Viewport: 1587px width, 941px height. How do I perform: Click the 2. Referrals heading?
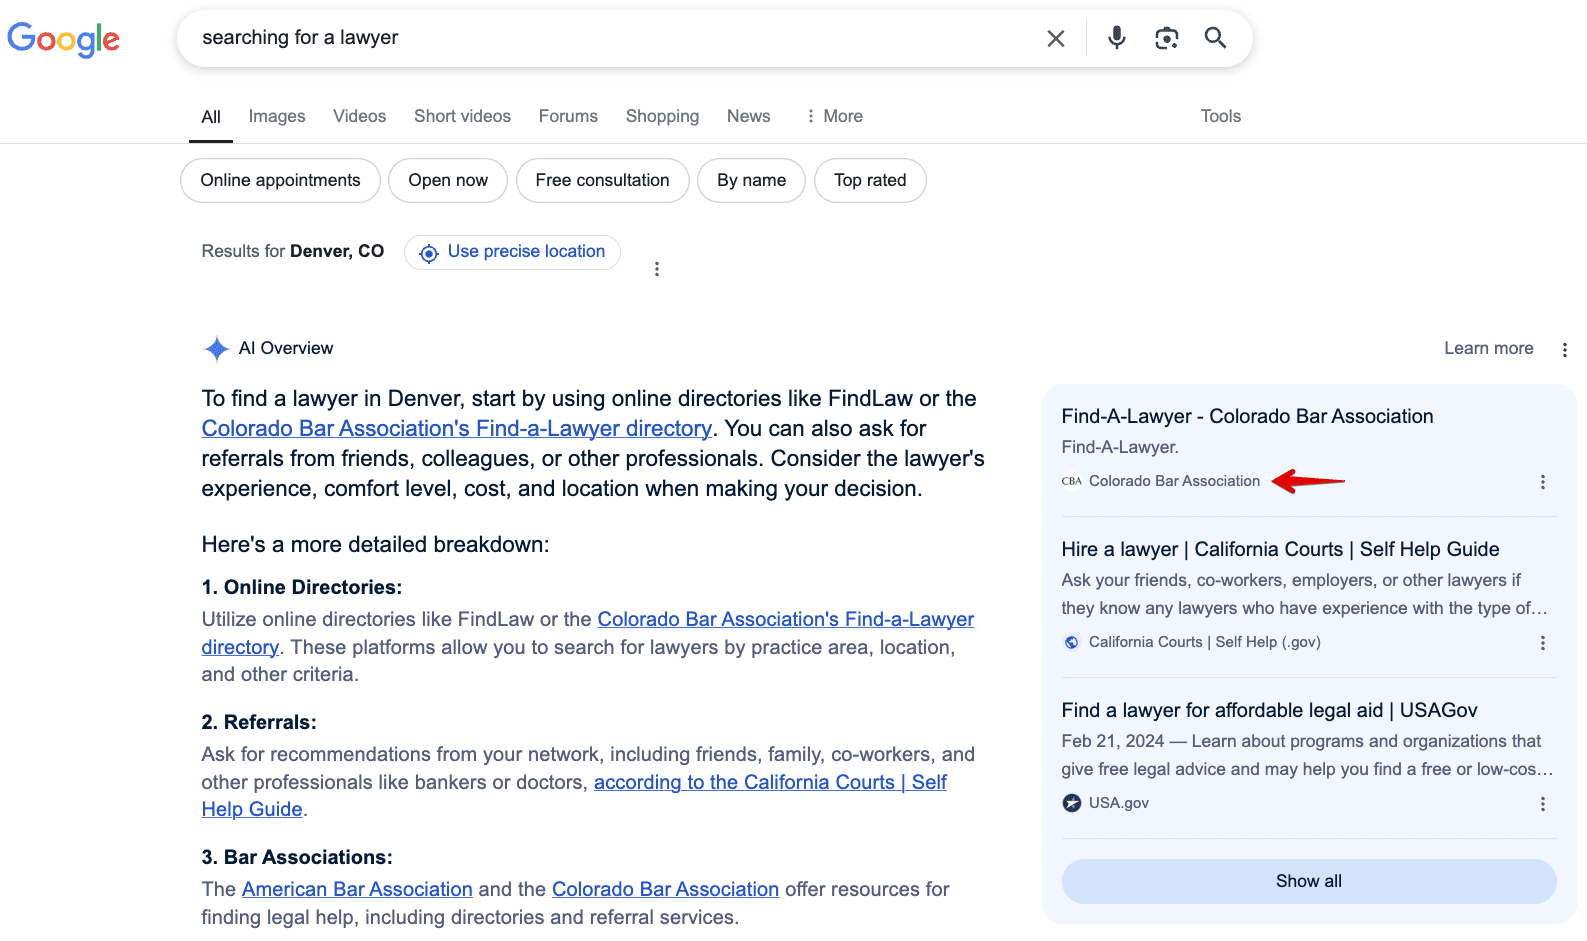click(259, 722)
